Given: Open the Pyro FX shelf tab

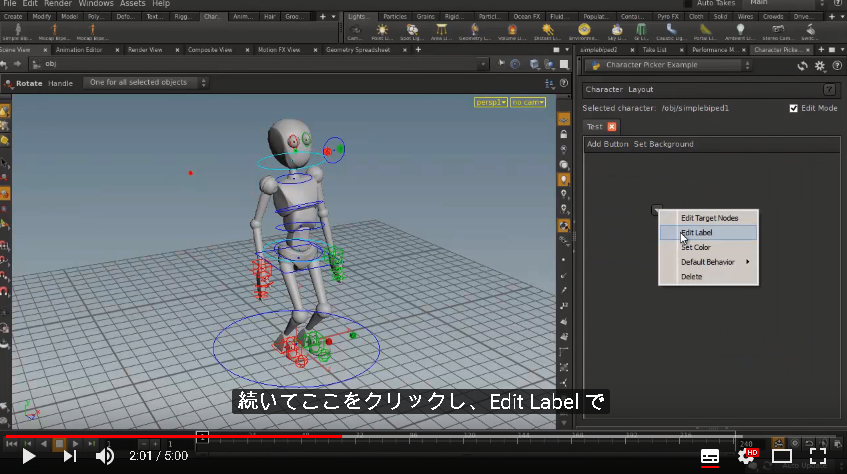Looking at the screenshot, I should point(668,17).
